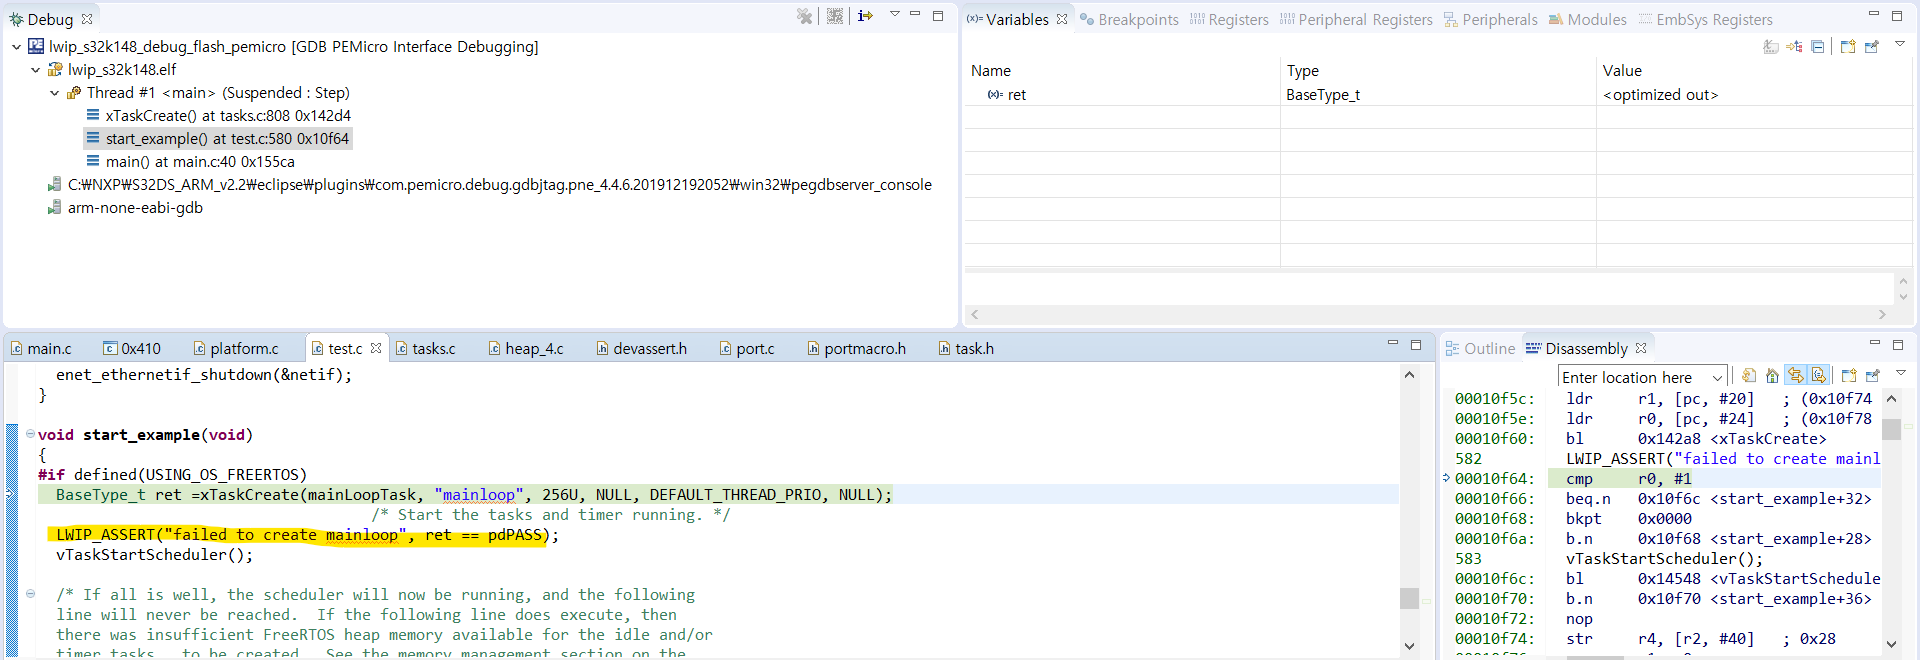Screen dimensions: 1920x660
Task: Toggle Pin to Debug Context in Disassembly toolbar
Action: [1873, 376]
